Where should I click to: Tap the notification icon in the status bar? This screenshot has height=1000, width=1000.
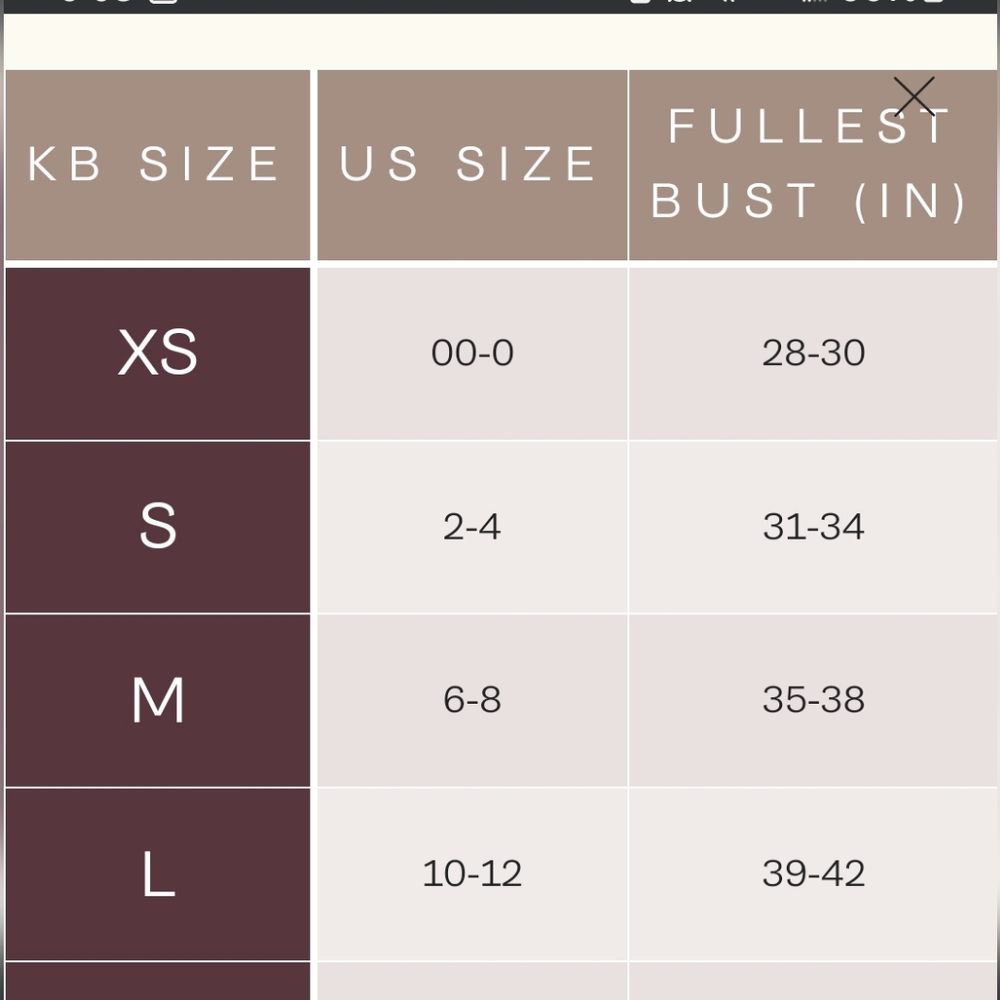pos(642,5)
